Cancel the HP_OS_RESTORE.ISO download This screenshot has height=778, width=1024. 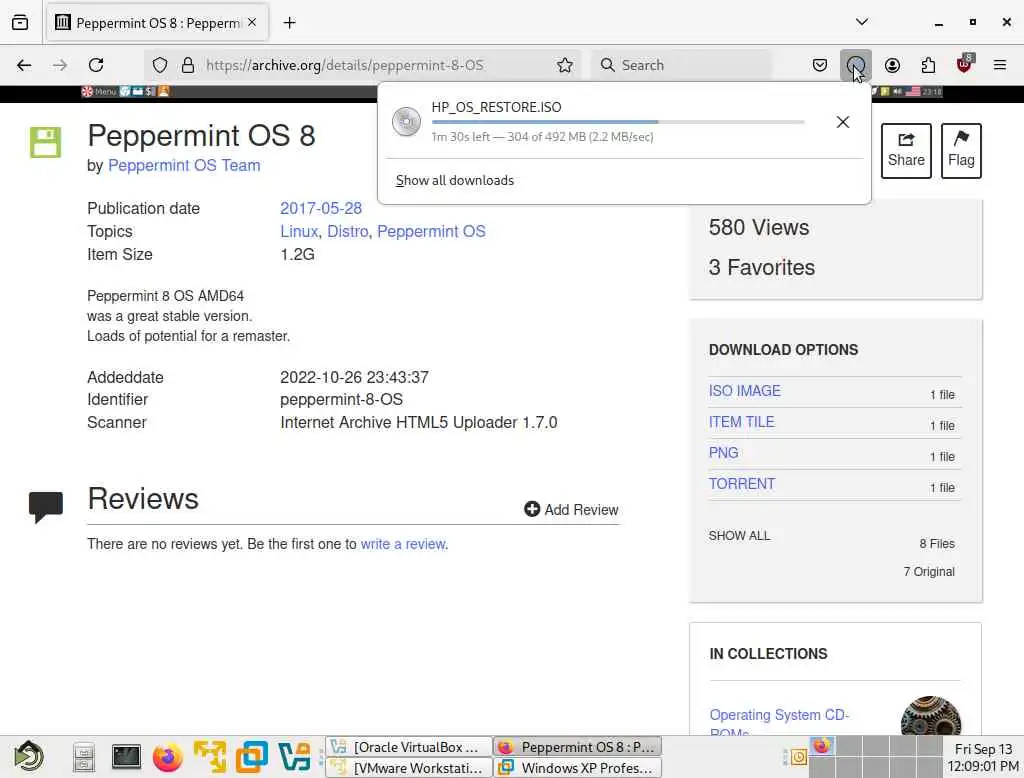(x=843, y=122)
